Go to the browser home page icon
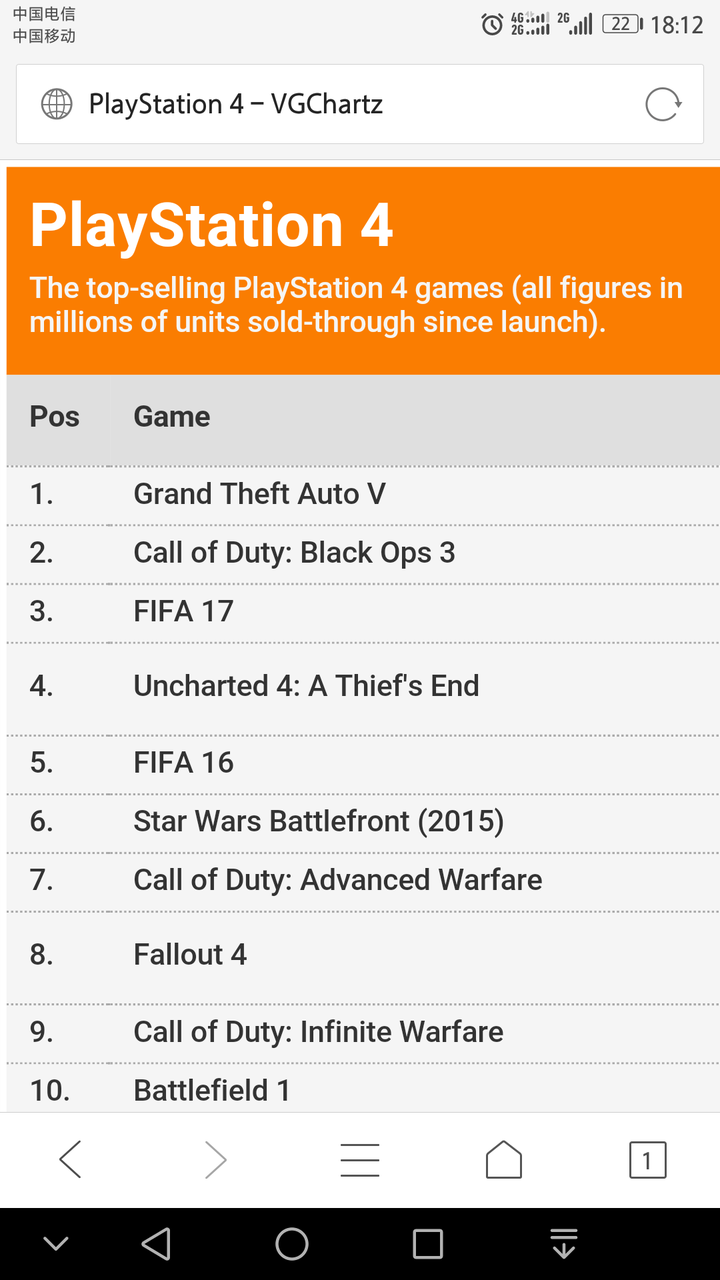 point(504,1160)
